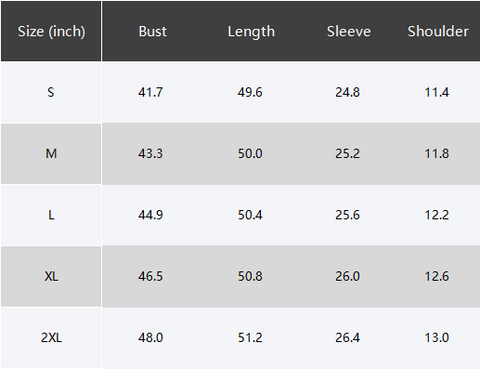
Task: Click bust value 41.7 for size S
Action: 150,92
